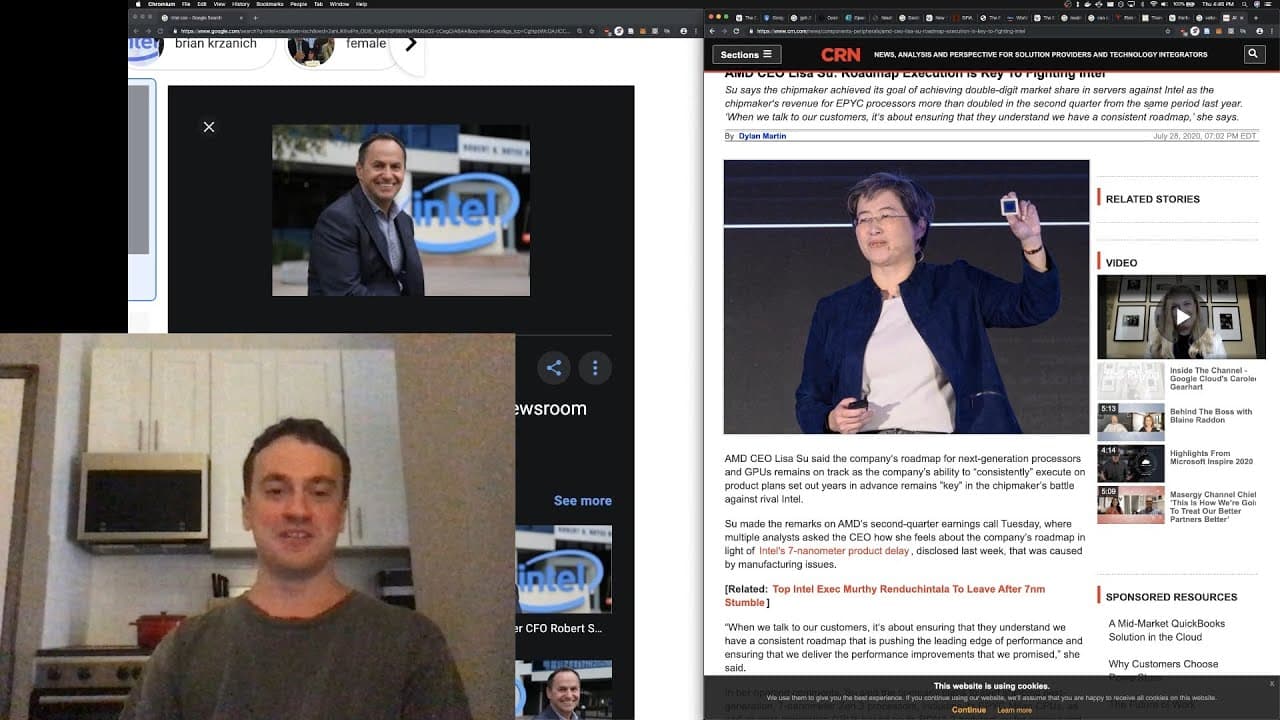Bookmark the CRN page with star icon
The width and height of the screenshot is (1280, 720).
[1168, 31]
